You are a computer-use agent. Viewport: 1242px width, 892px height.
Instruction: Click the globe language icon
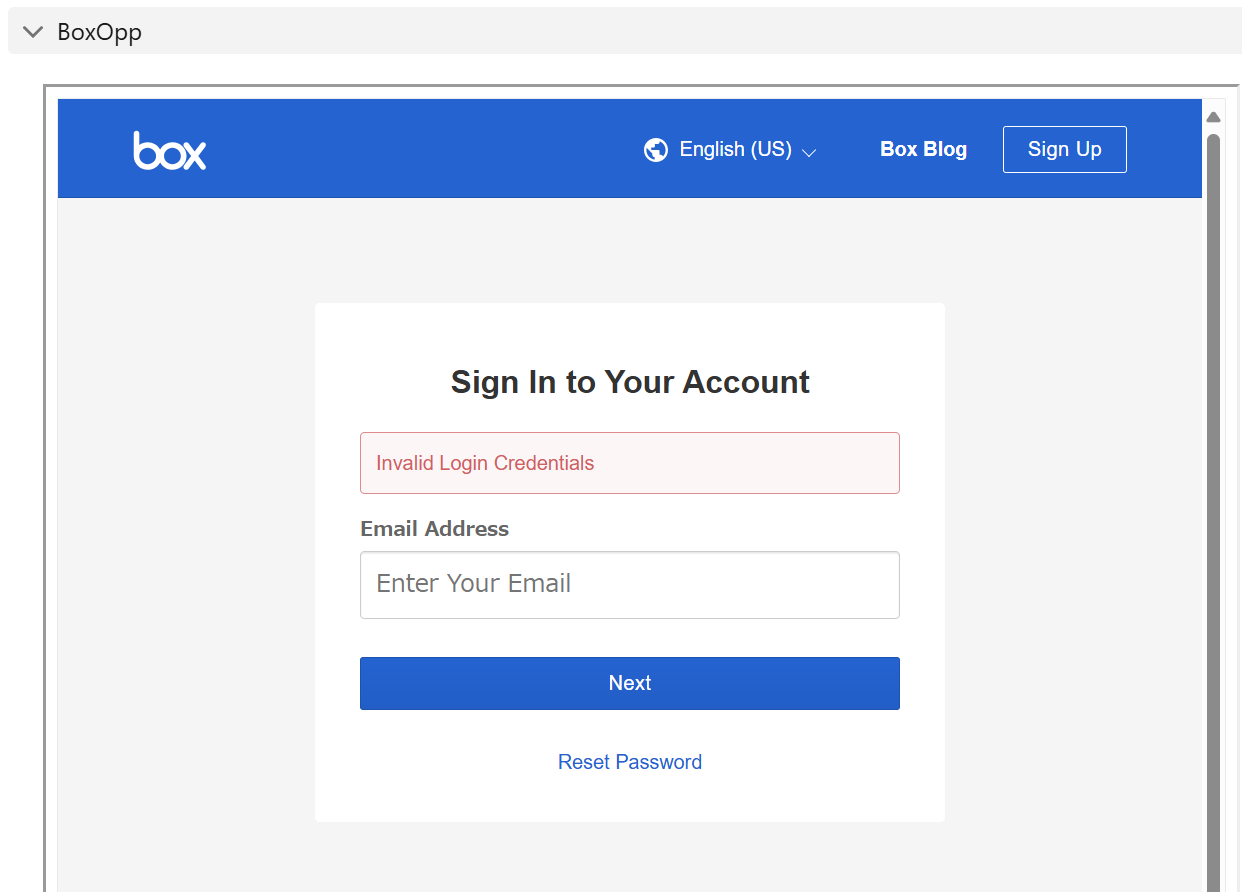656,150
